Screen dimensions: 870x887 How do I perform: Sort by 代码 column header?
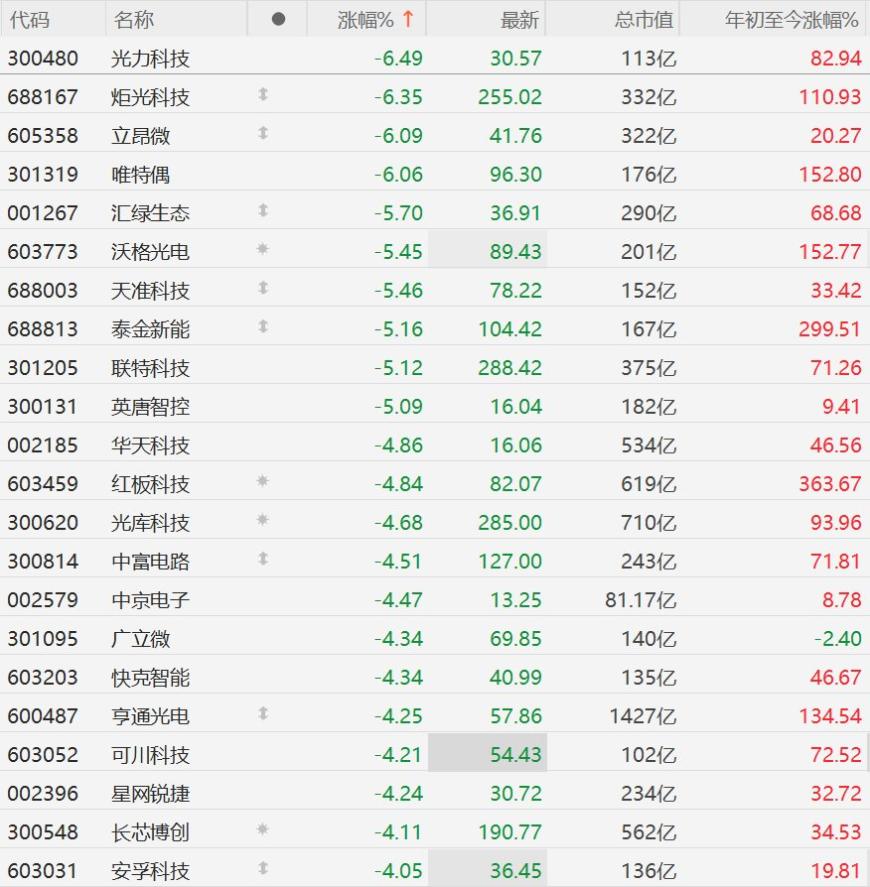(x=29, y=20)
